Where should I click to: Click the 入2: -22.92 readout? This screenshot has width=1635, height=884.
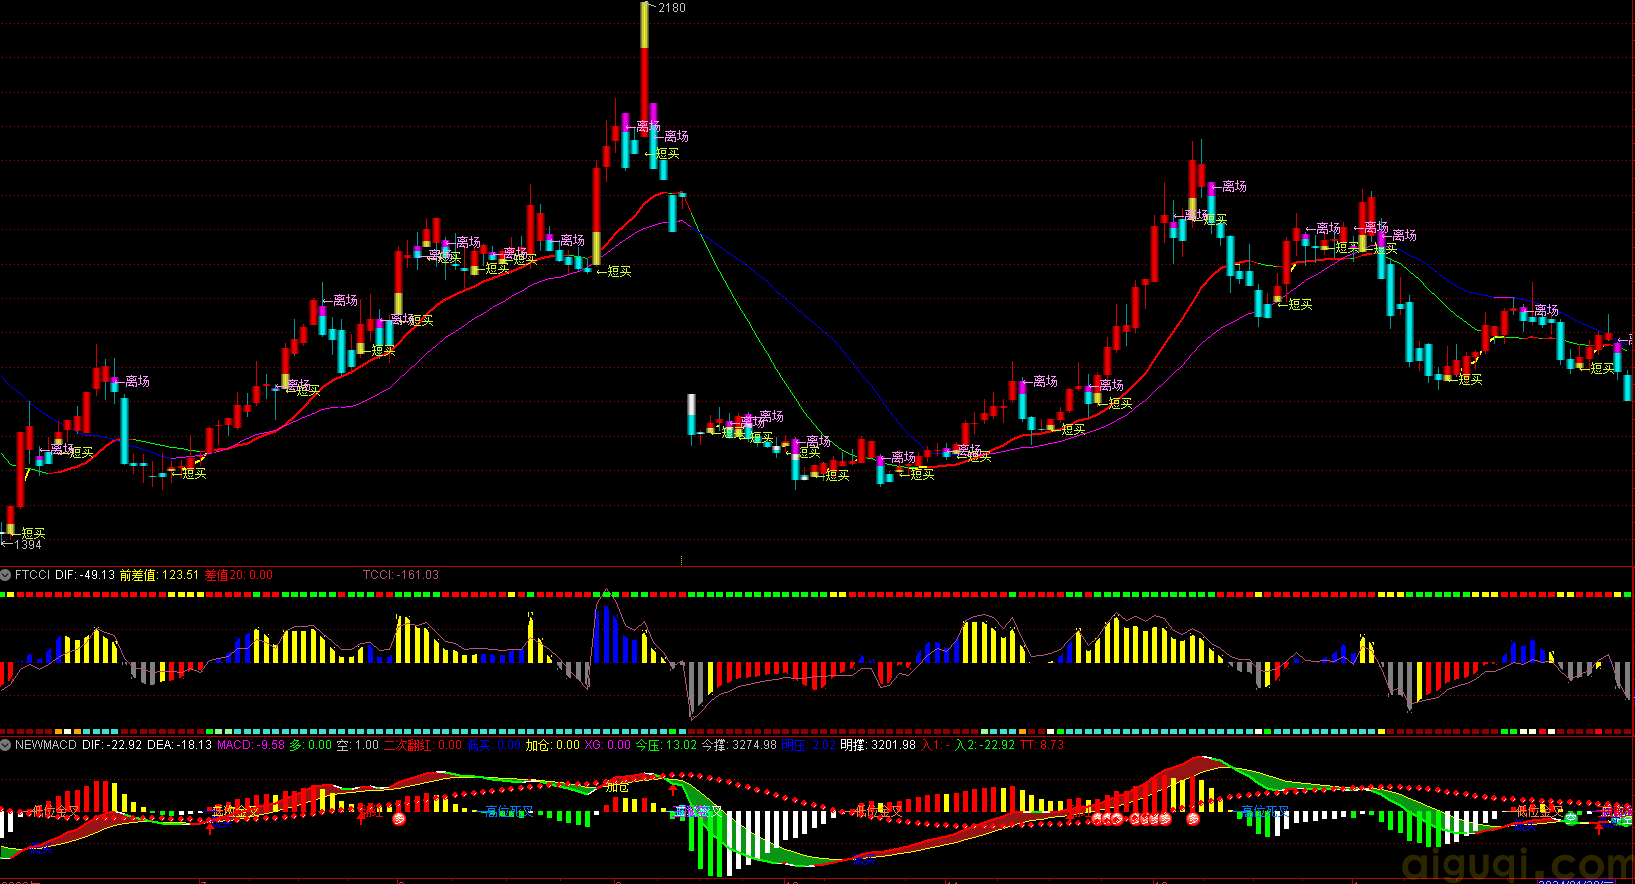coord(985,745)
